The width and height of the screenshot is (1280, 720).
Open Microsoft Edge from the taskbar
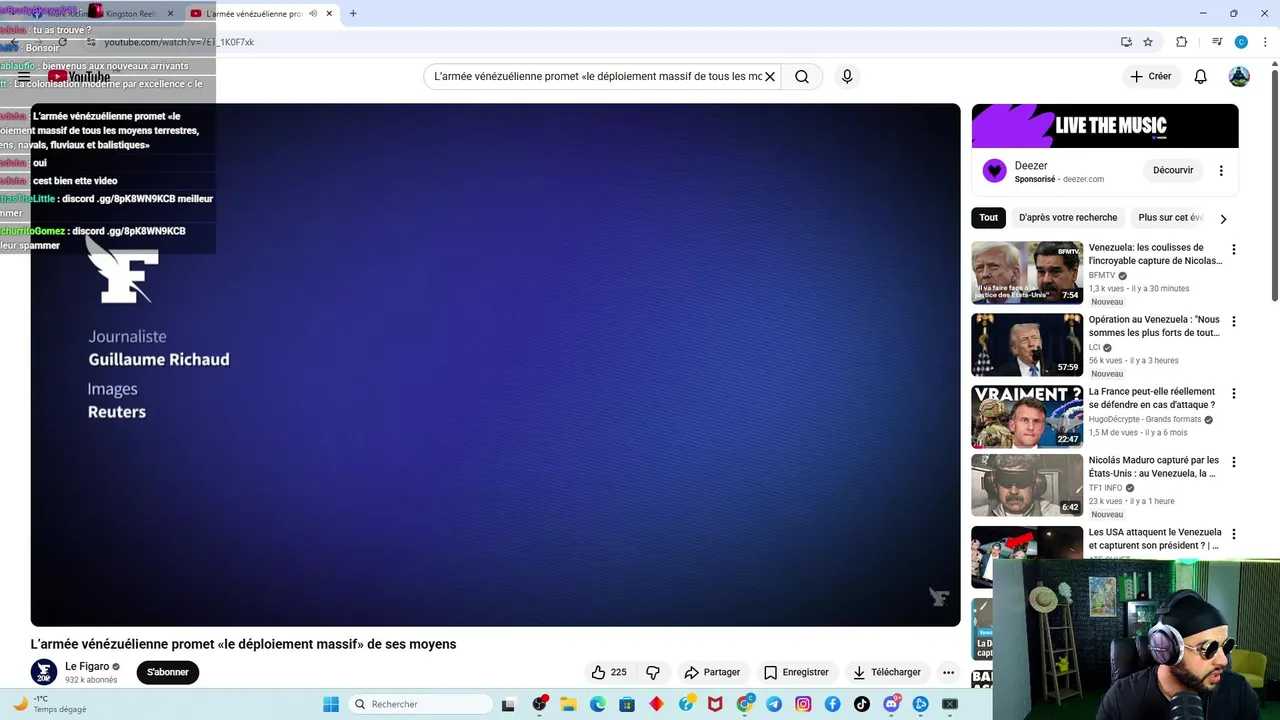tap(597, 704)
